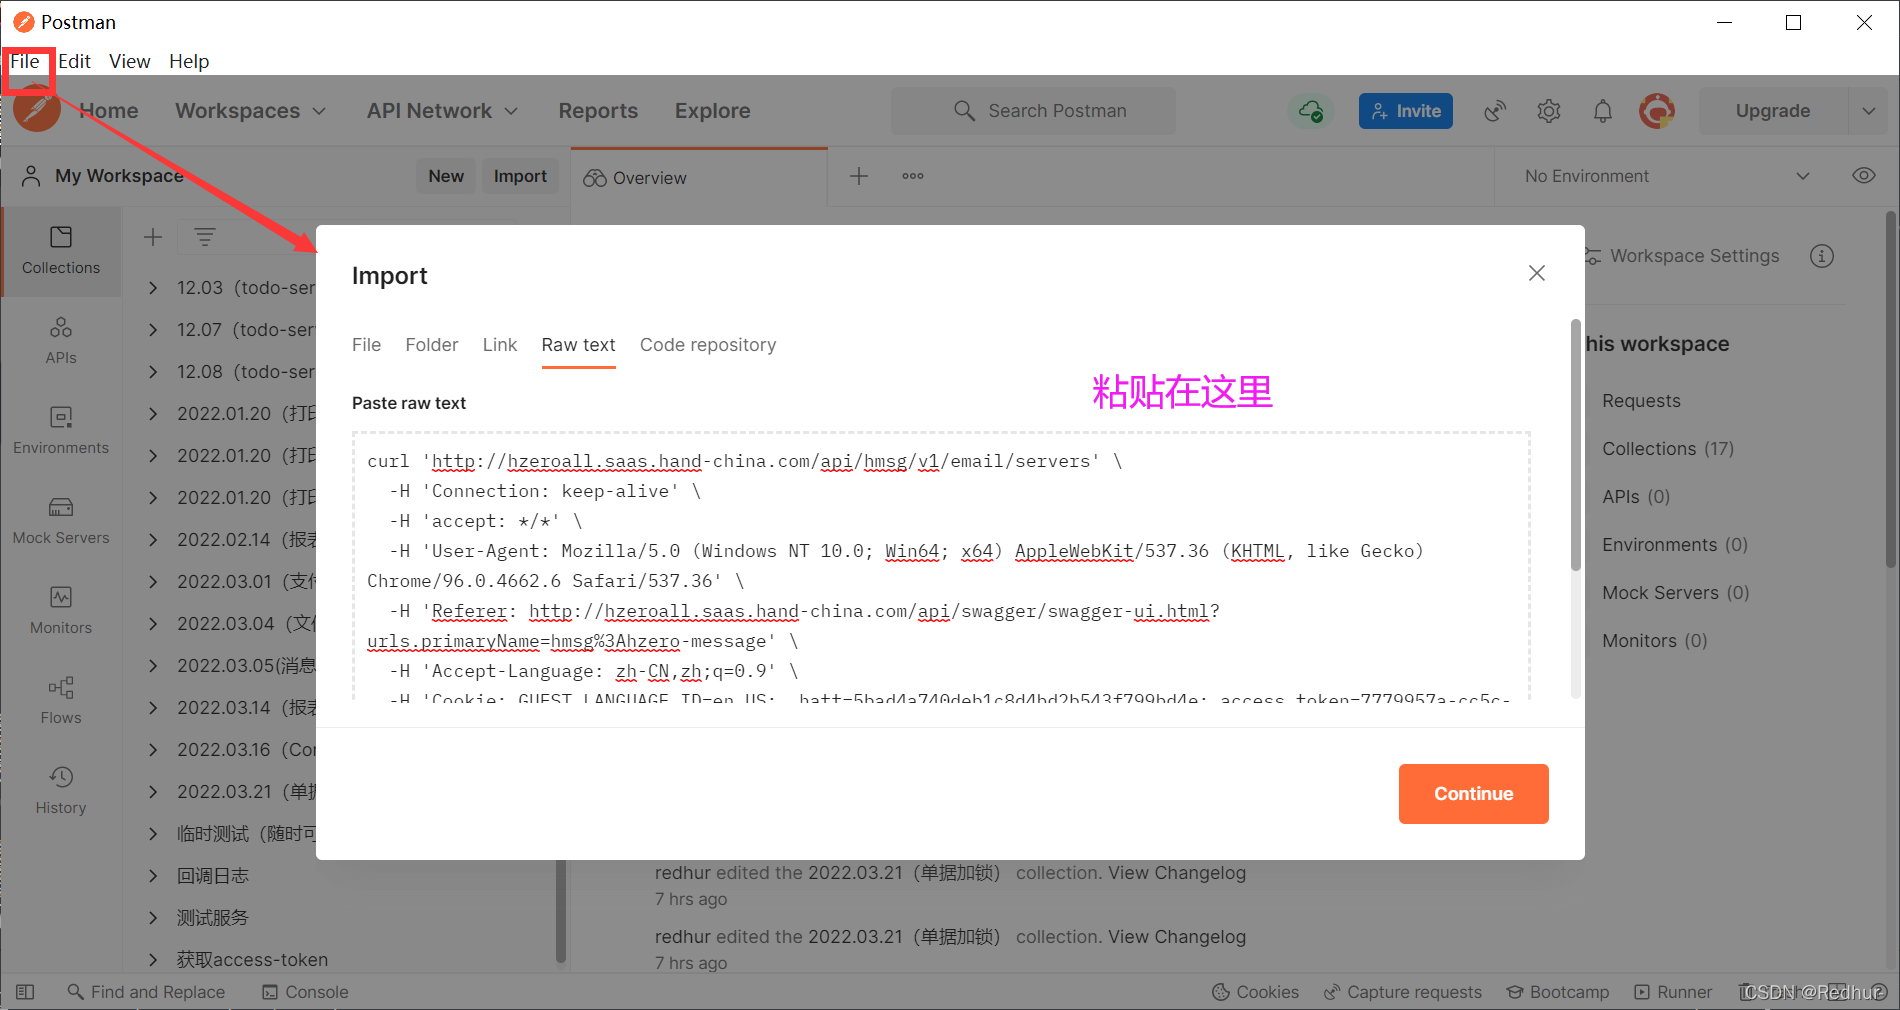Open the History sidebar panel

coord(61,791)
